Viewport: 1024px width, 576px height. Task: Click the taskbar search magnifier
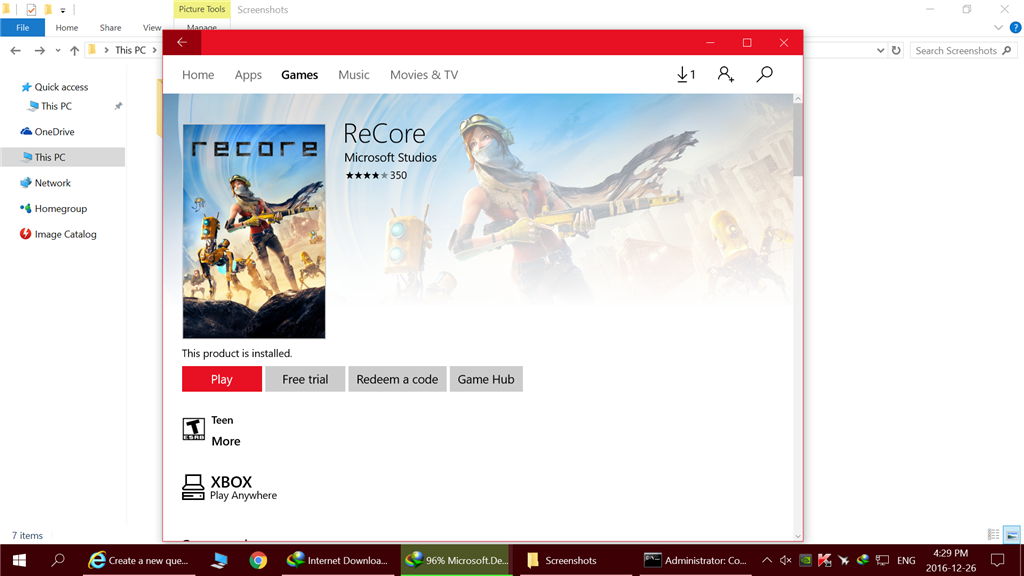tap(58, 560)
